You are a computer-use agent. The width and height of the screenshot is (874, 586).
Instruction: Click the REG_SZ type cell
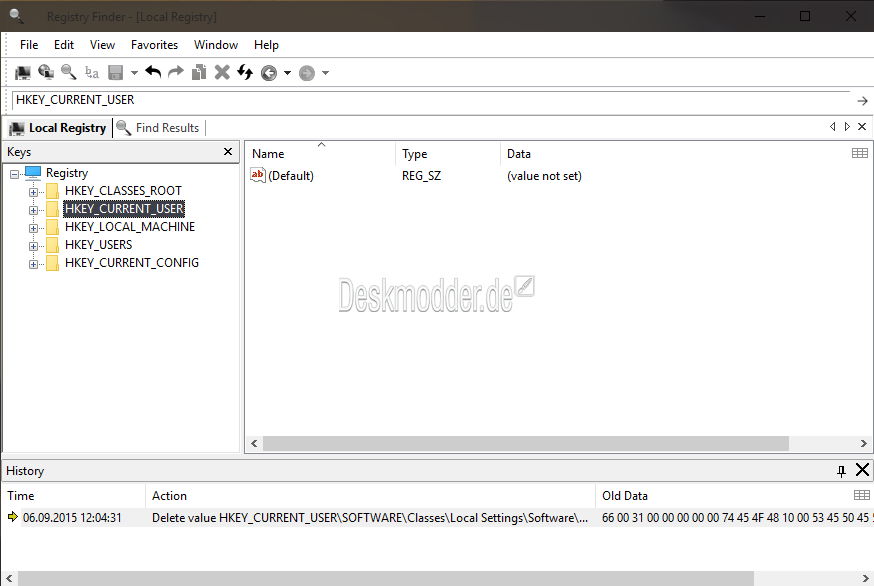(421, 176)
